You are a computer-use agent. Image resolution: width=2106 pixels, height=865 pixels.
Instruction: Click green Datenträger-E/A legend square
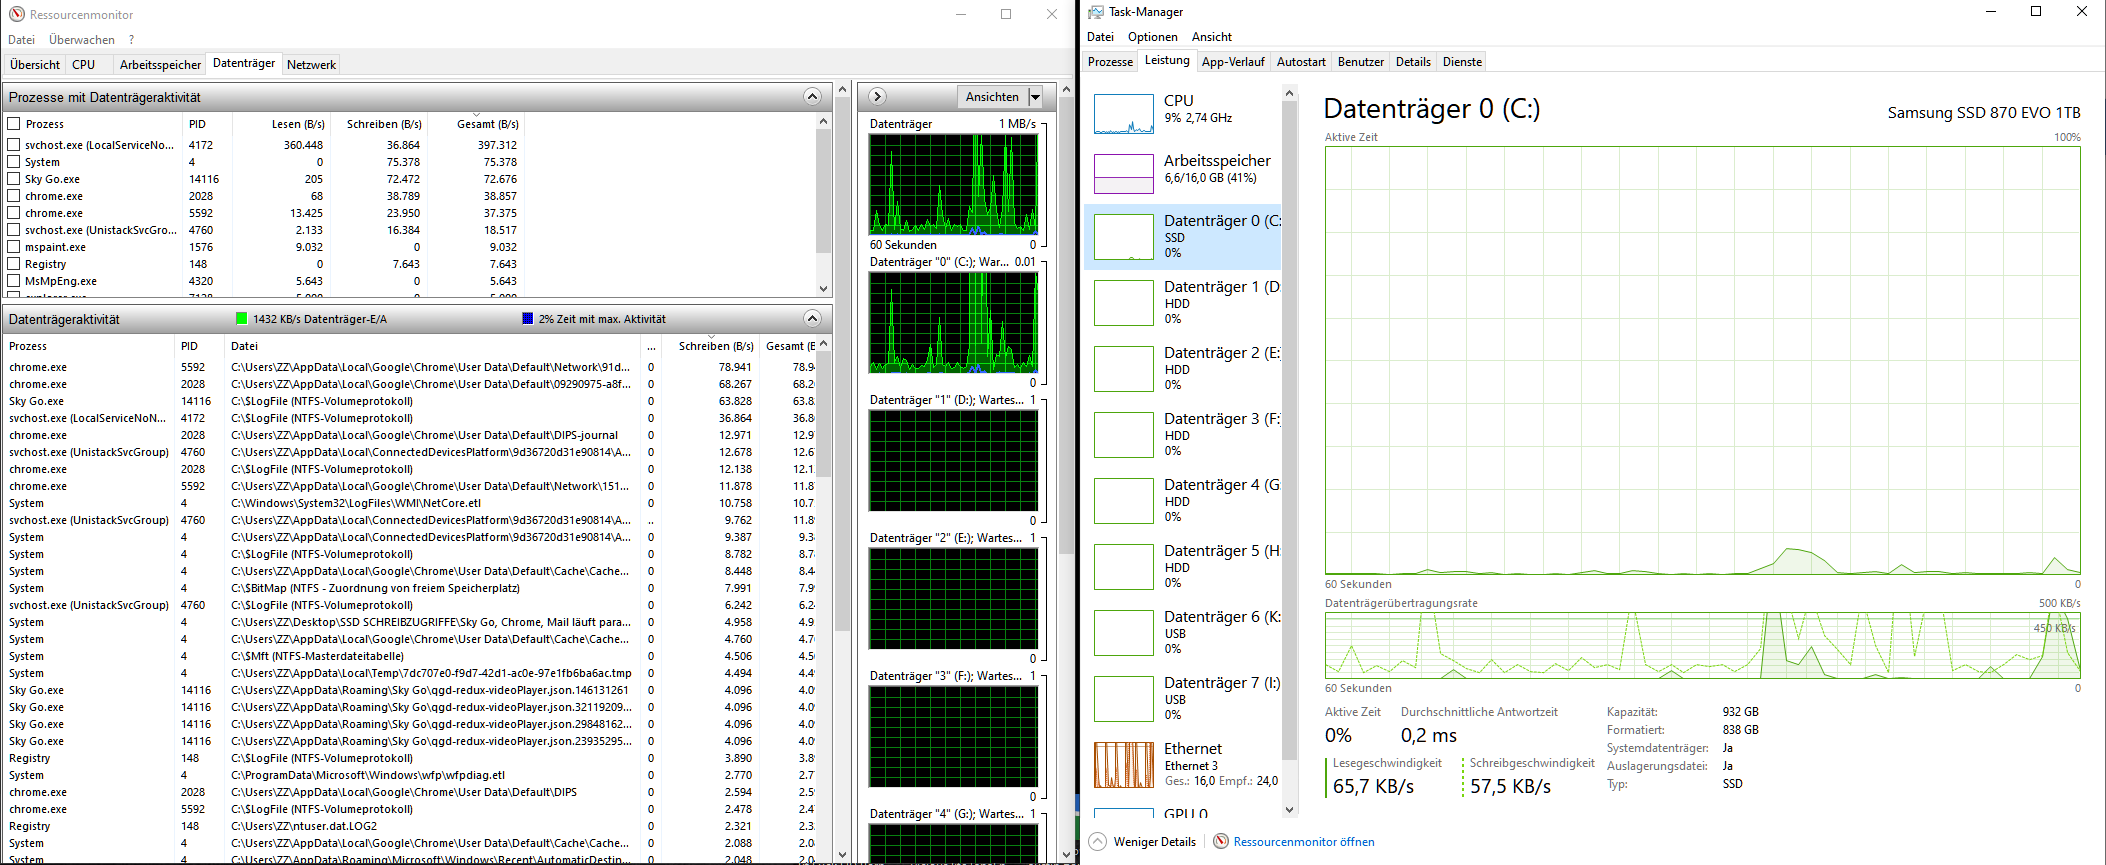241,318
